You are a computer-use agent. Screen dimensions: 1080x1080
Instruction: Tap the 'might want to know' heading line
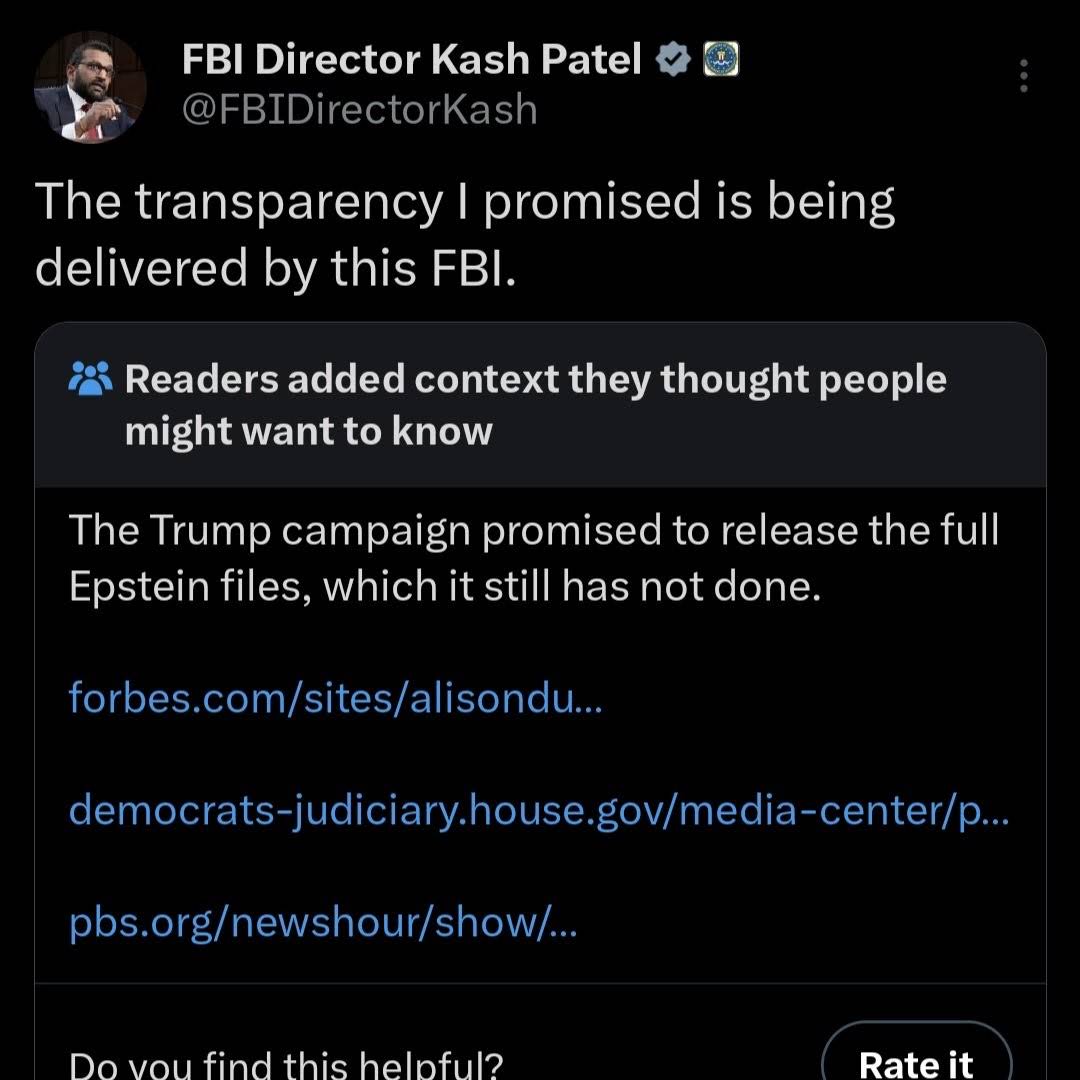pos(309,431)
